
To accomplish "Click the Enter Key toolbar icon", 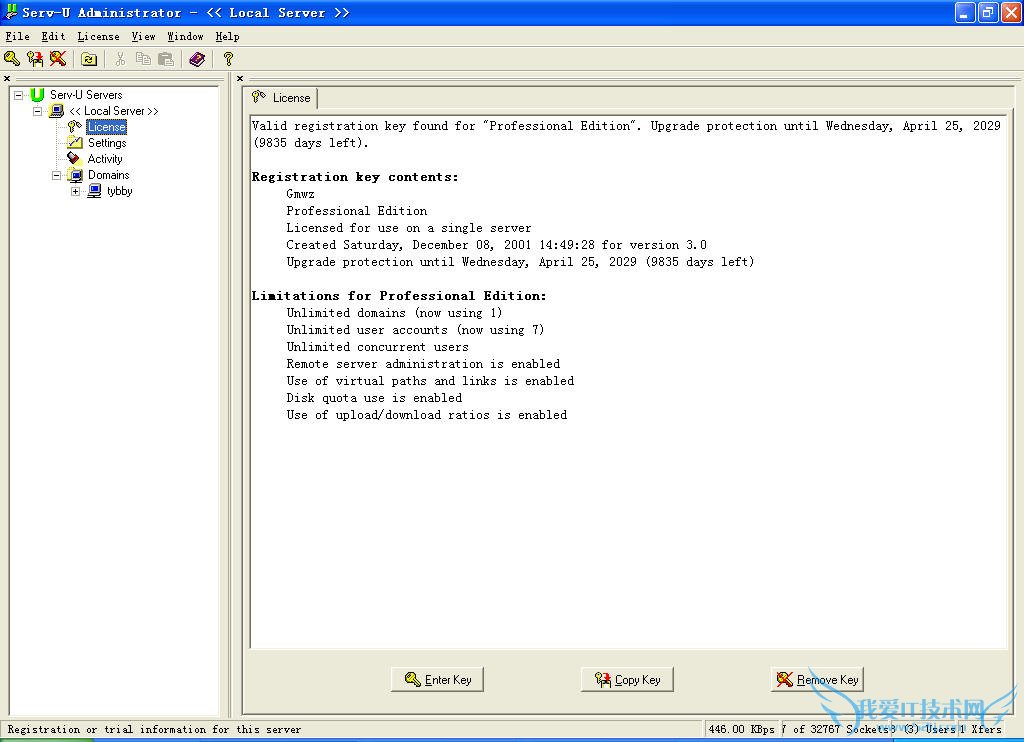I will [12, 59].
